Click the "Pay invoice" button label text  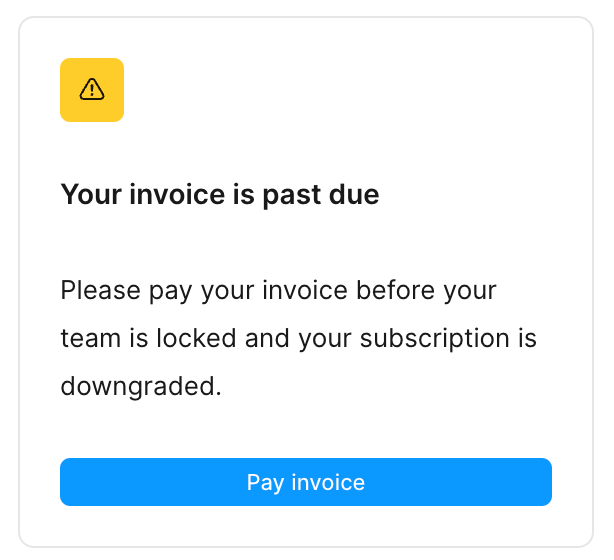click(306, 483)
